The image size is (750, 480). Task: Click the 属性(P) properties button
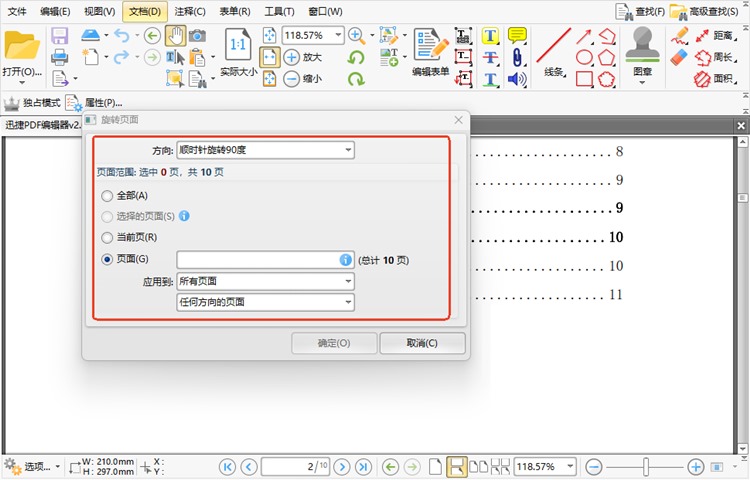94,103
